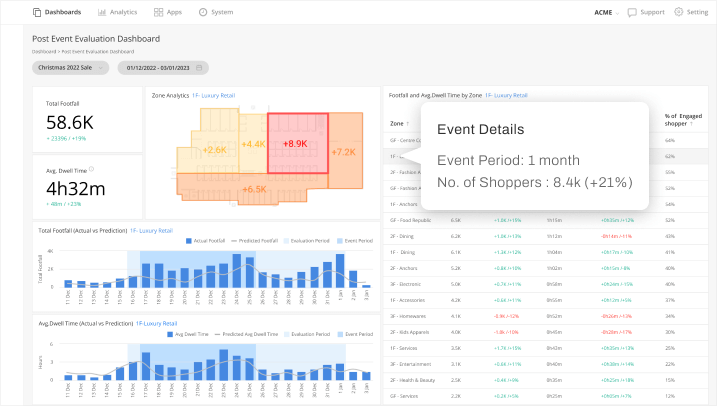Select the 3F - Homewares table row
Viewport: 717px width, 406px height.
(x=546, y=316)
